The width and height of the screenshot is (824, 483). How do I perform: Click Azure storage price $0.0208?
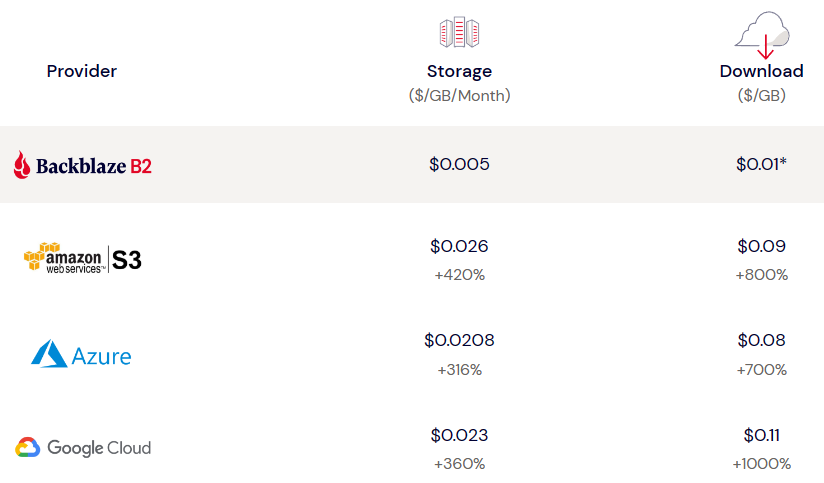pyautogui.click(x=459, y=340)
